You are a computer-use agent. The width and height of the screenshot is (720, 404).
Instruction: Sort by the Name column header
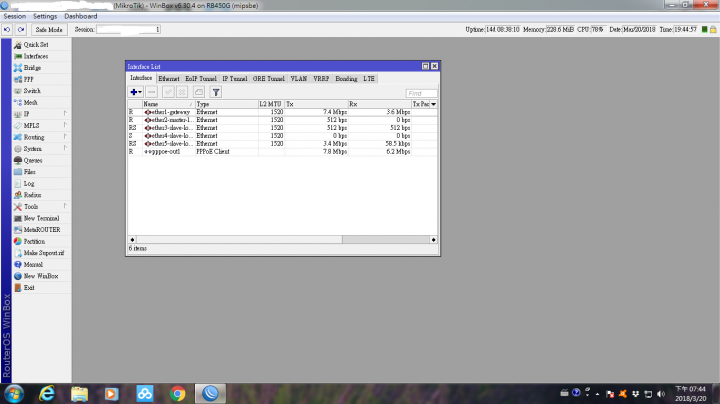(169, 104)
